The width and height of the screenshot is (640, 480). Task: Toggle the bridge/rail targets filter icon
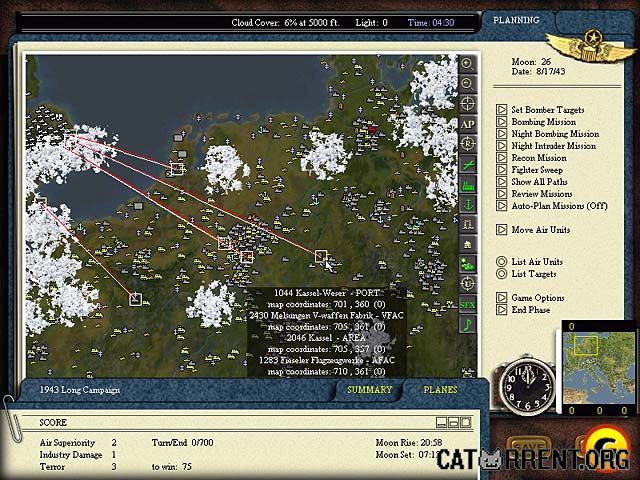pos(467,224)
